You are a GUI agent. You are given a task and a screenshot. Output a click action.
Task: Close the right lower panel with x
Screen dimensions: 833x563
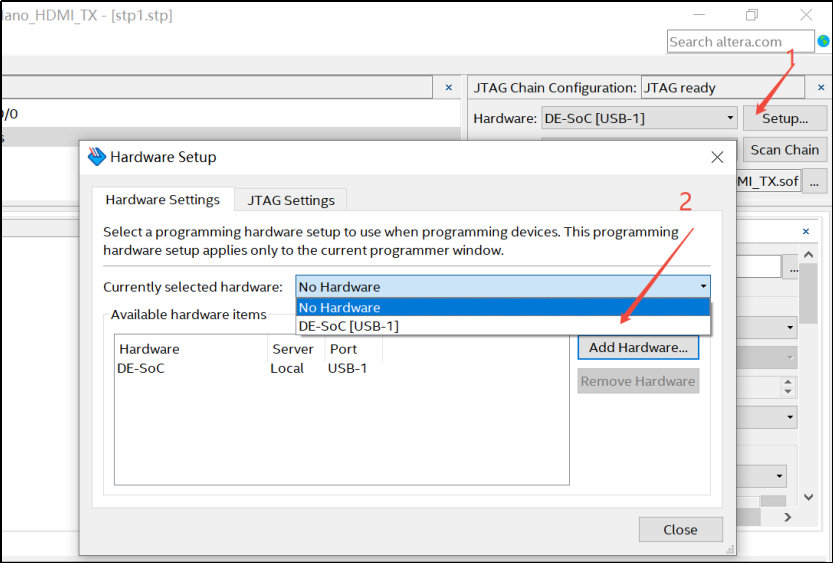pos(806,232)
